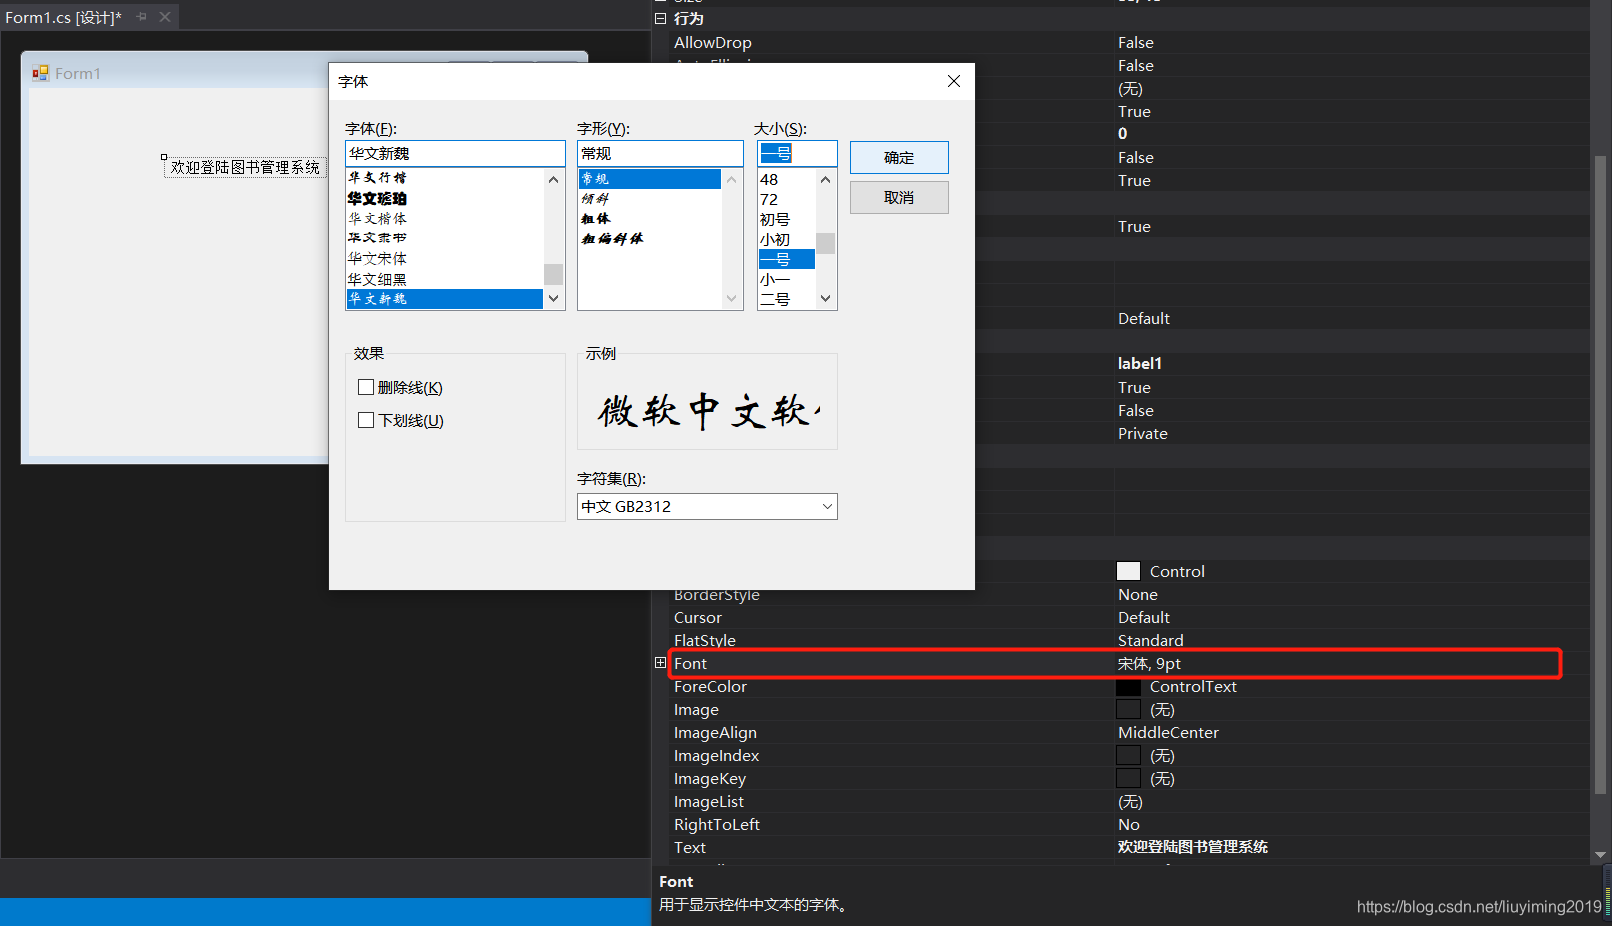Click the Control color swatch
1612x926 pixels.
(1128, 571)
